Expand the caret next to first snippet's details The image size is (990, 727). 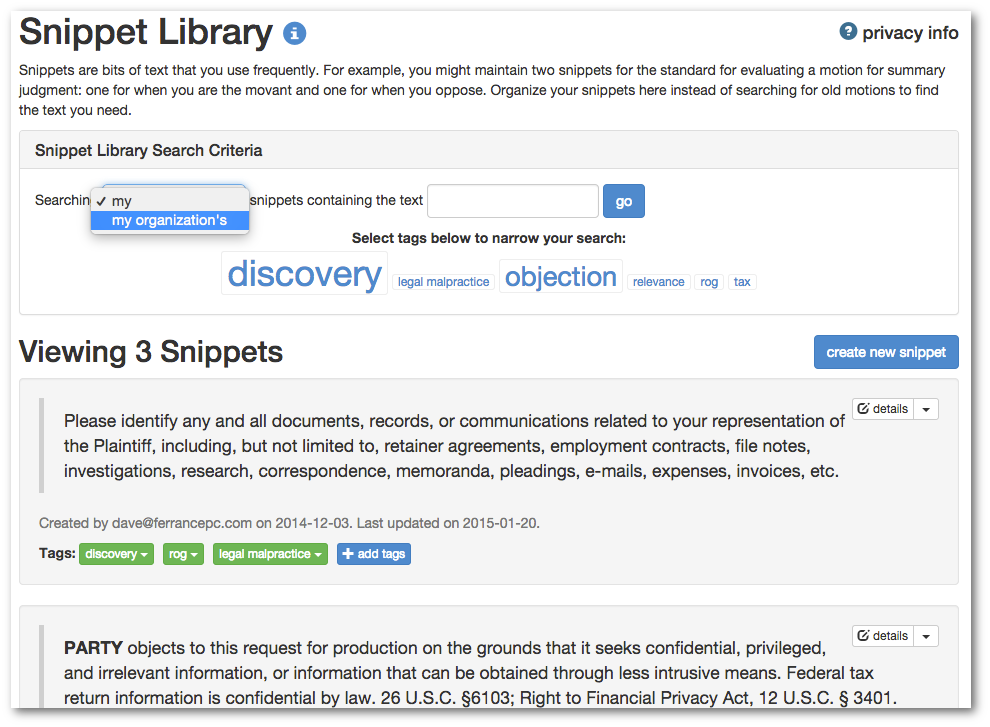pos(926,409)
